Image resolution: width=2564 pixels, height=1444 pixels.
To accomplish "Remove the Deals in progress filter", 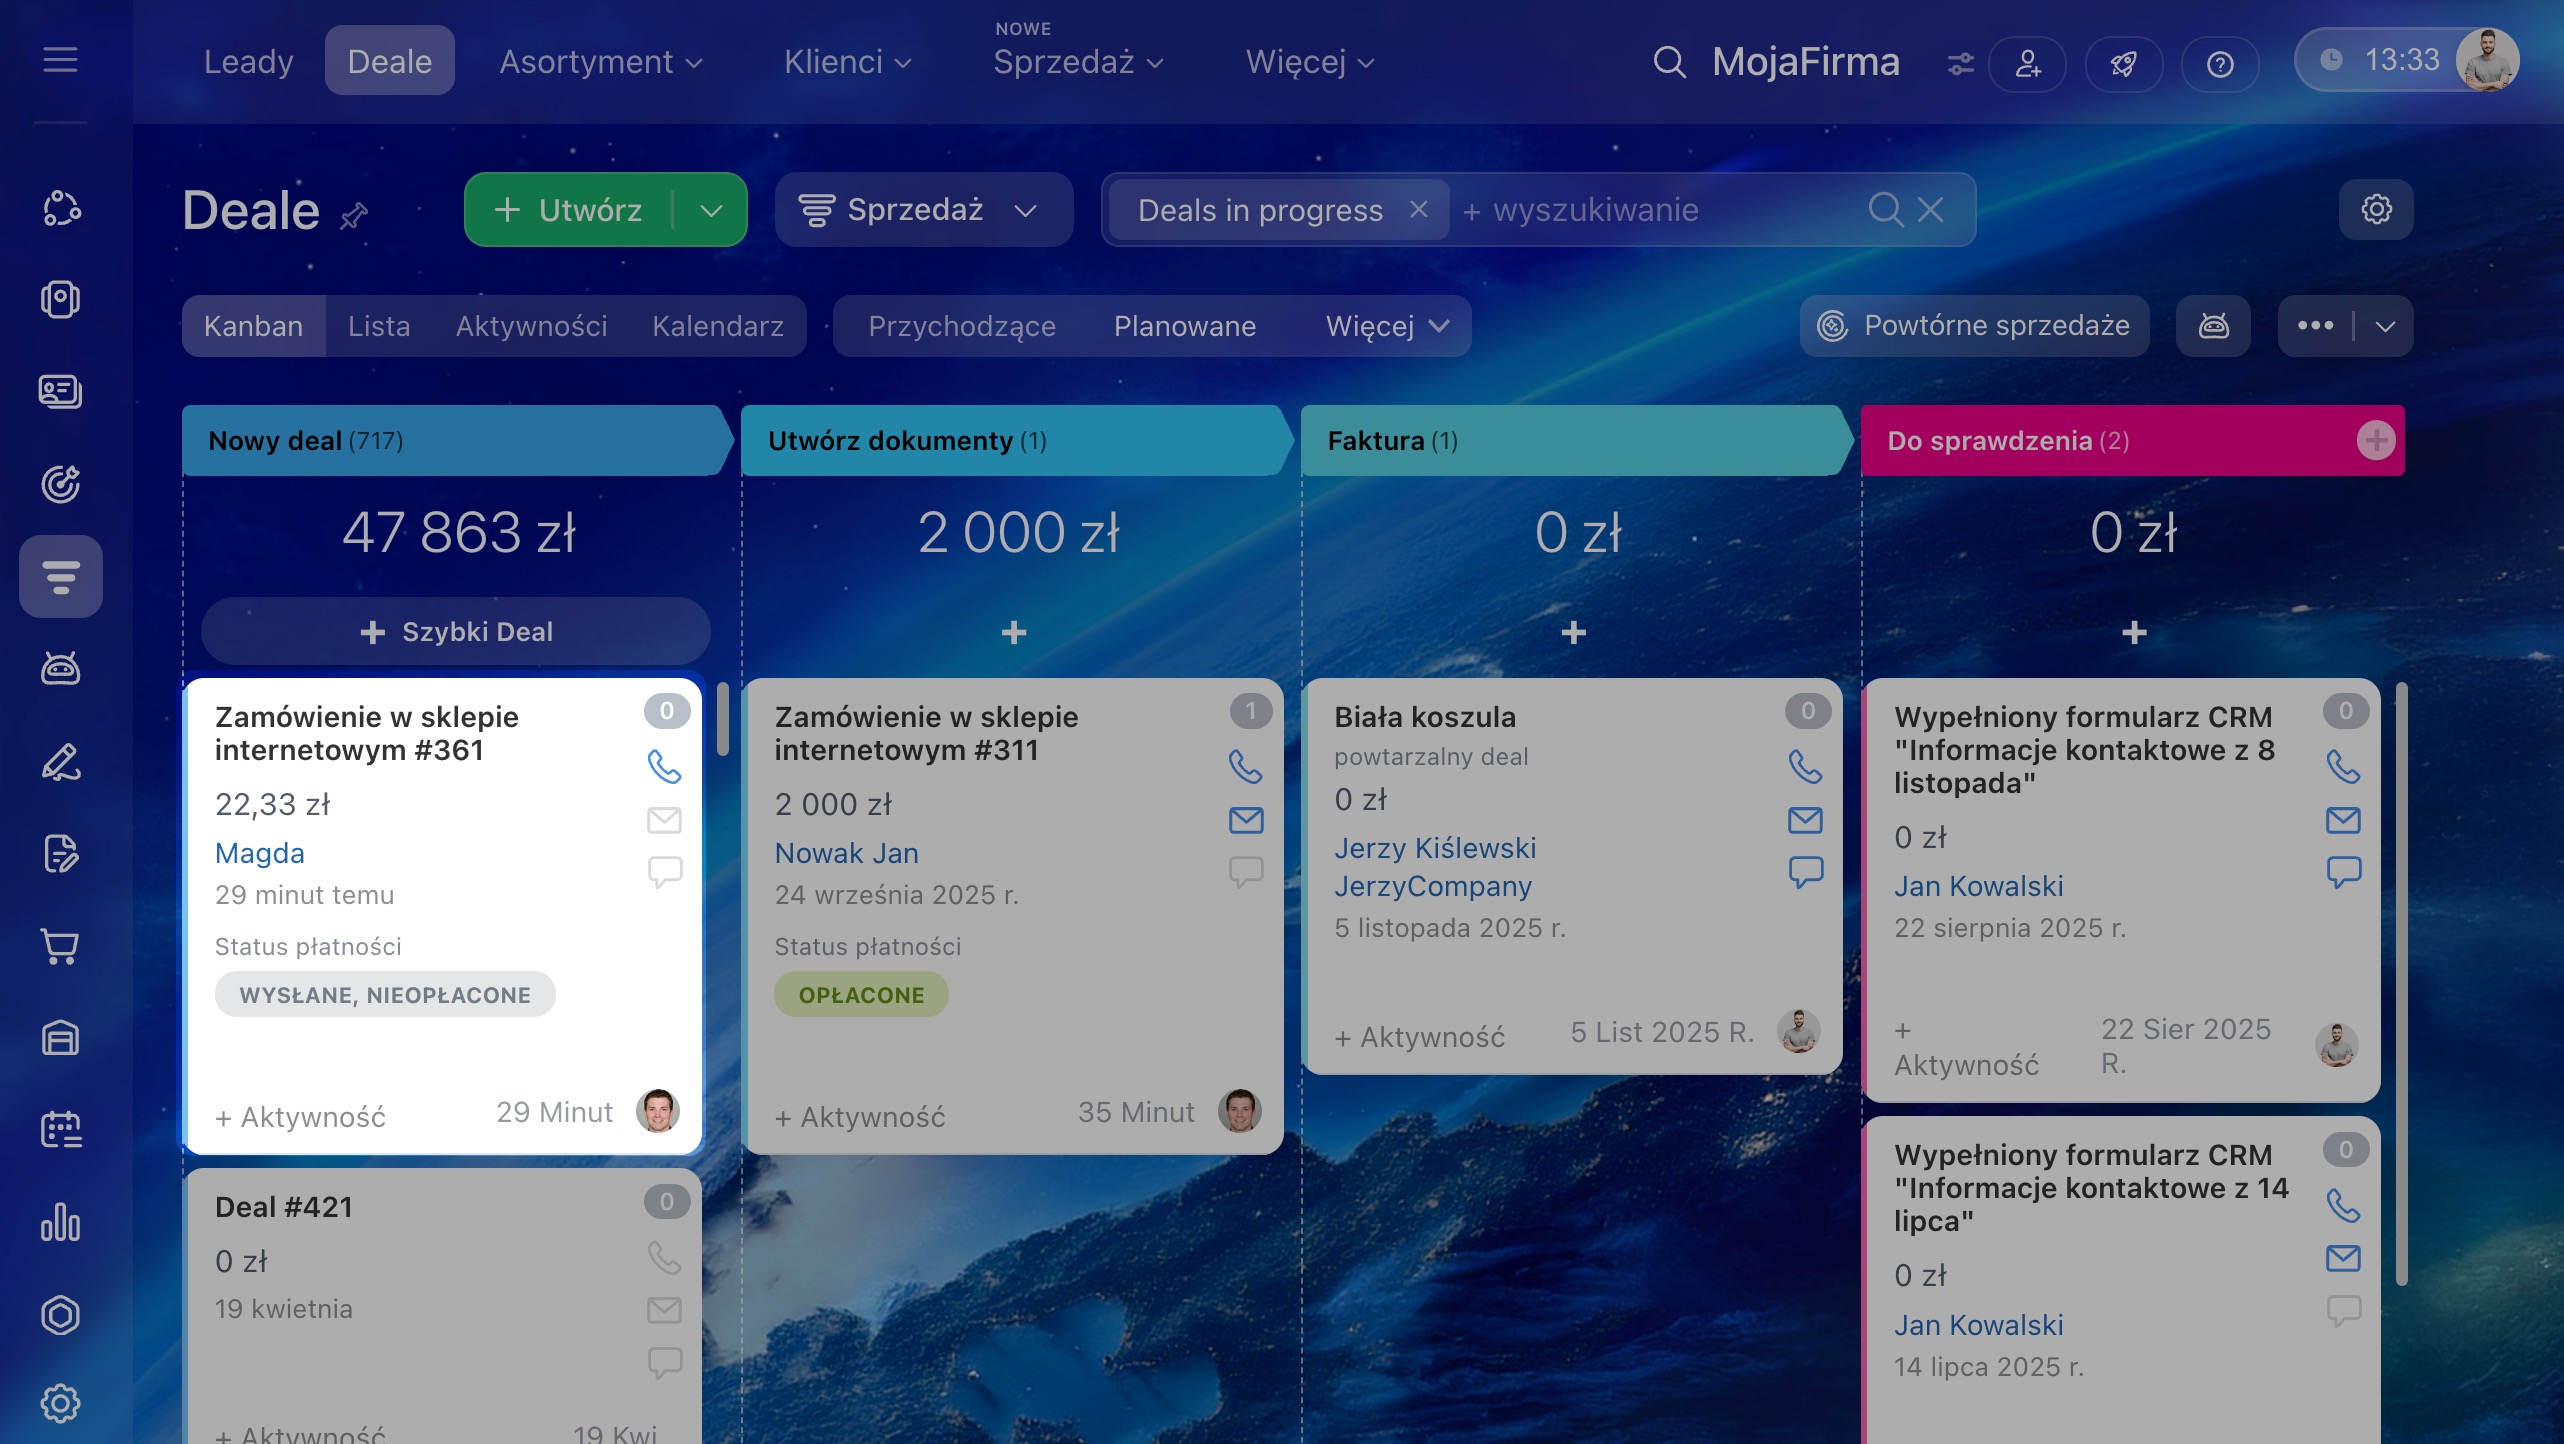I will click(x=1418, y=209).
